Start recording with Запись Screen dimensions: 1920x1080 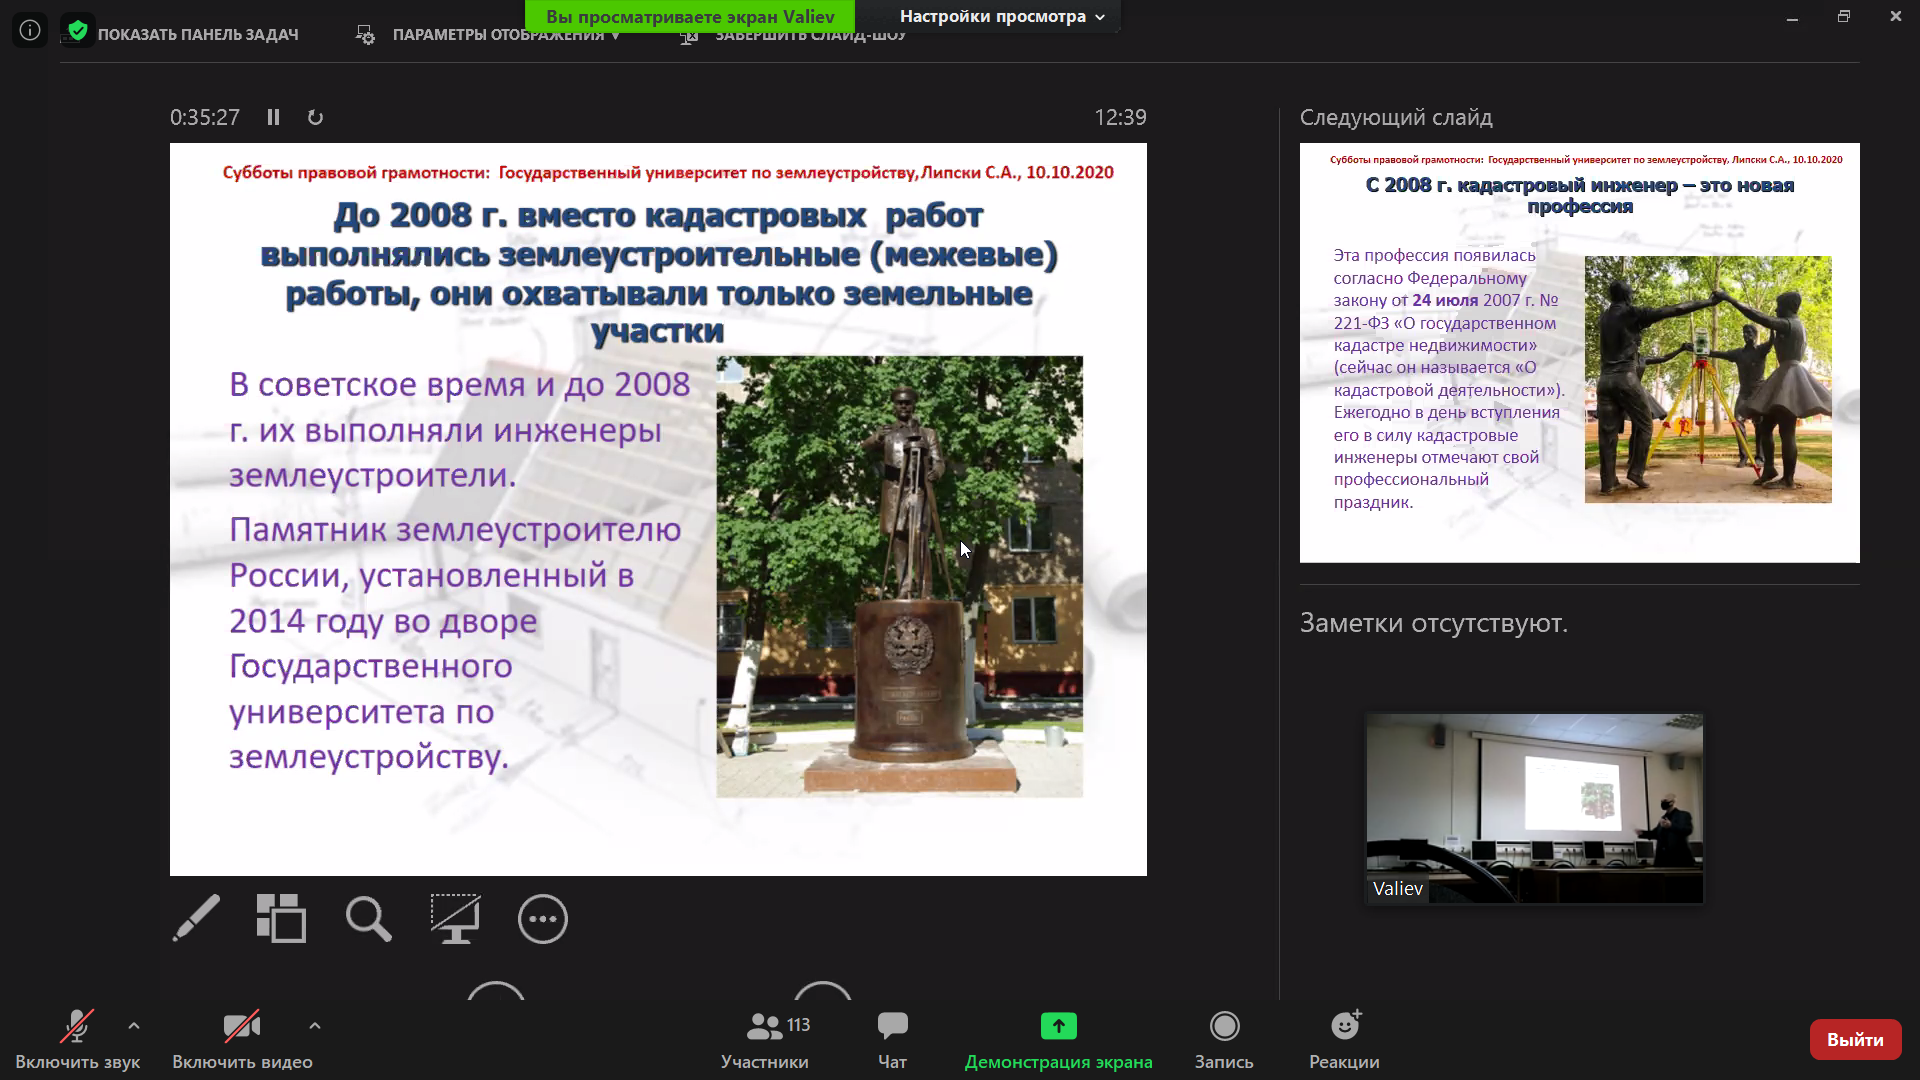click(x=1224, y=1040)
